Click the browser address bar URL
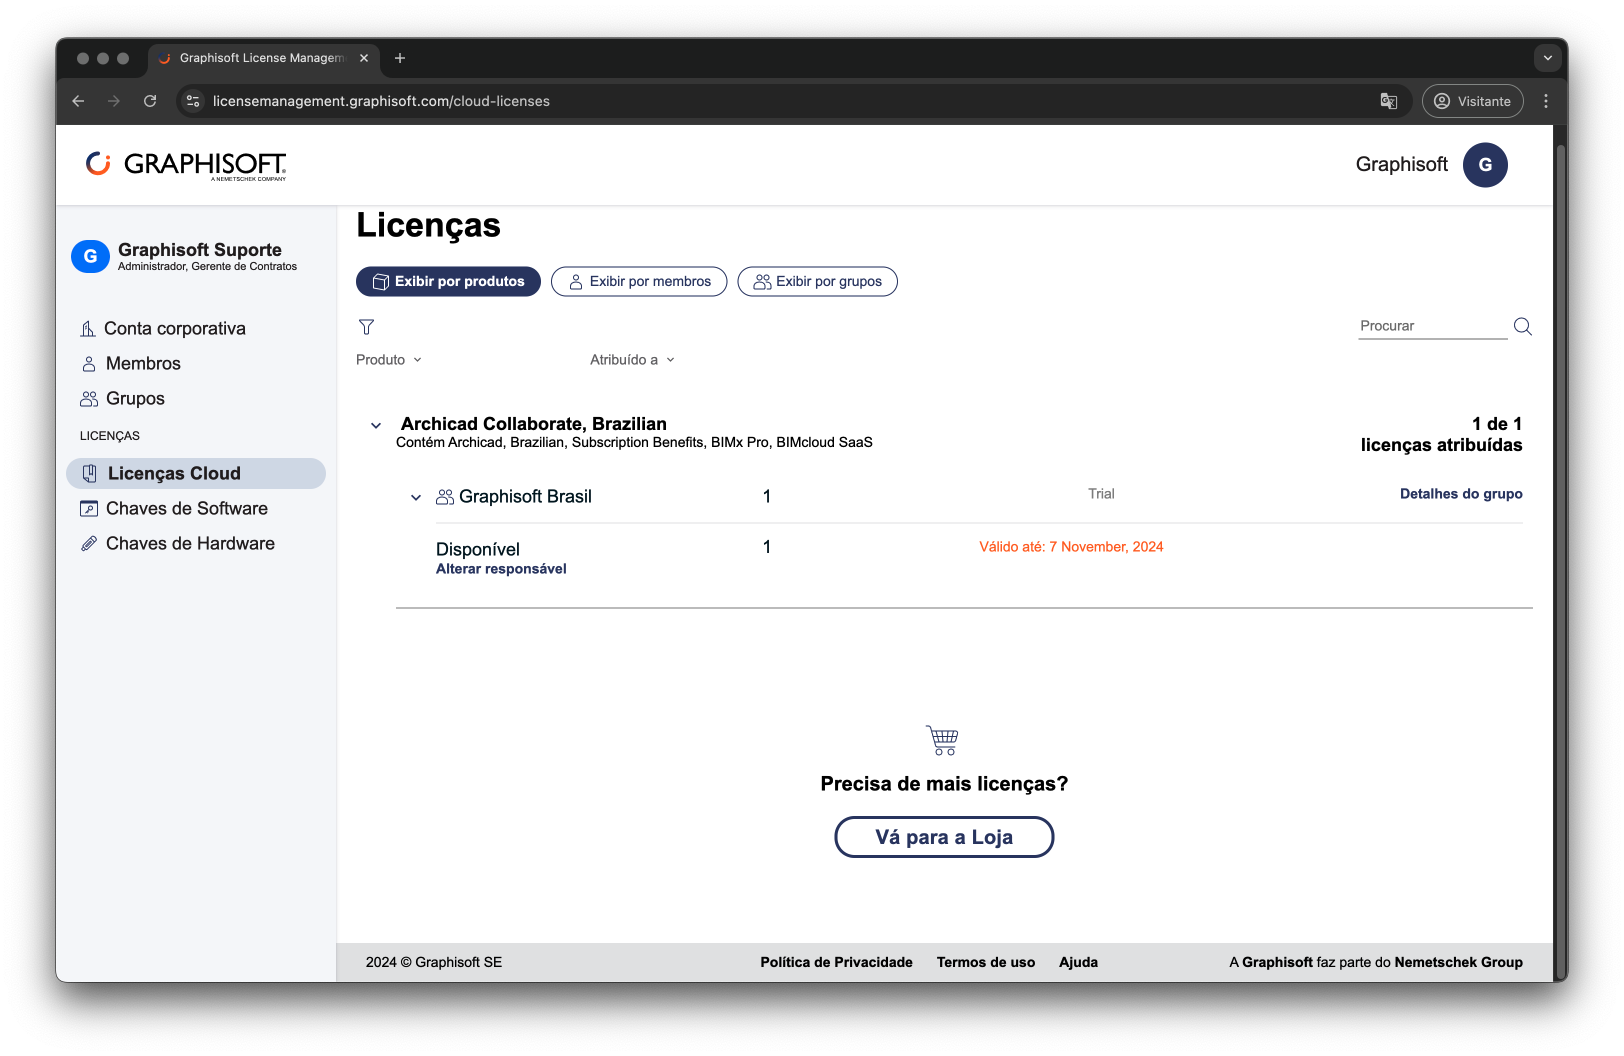 coord(381,101)
